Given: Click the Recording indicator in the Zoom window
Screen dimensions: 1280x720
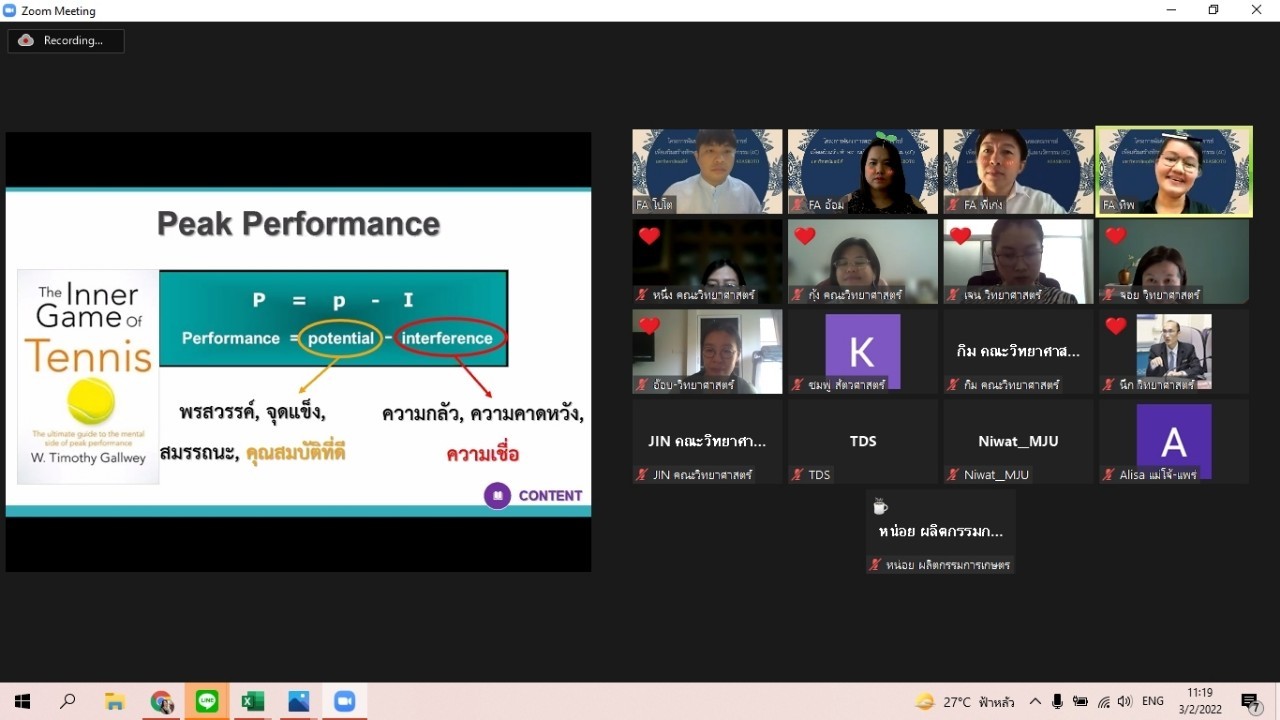Looking at the screenshot, I should pos(65,41).
